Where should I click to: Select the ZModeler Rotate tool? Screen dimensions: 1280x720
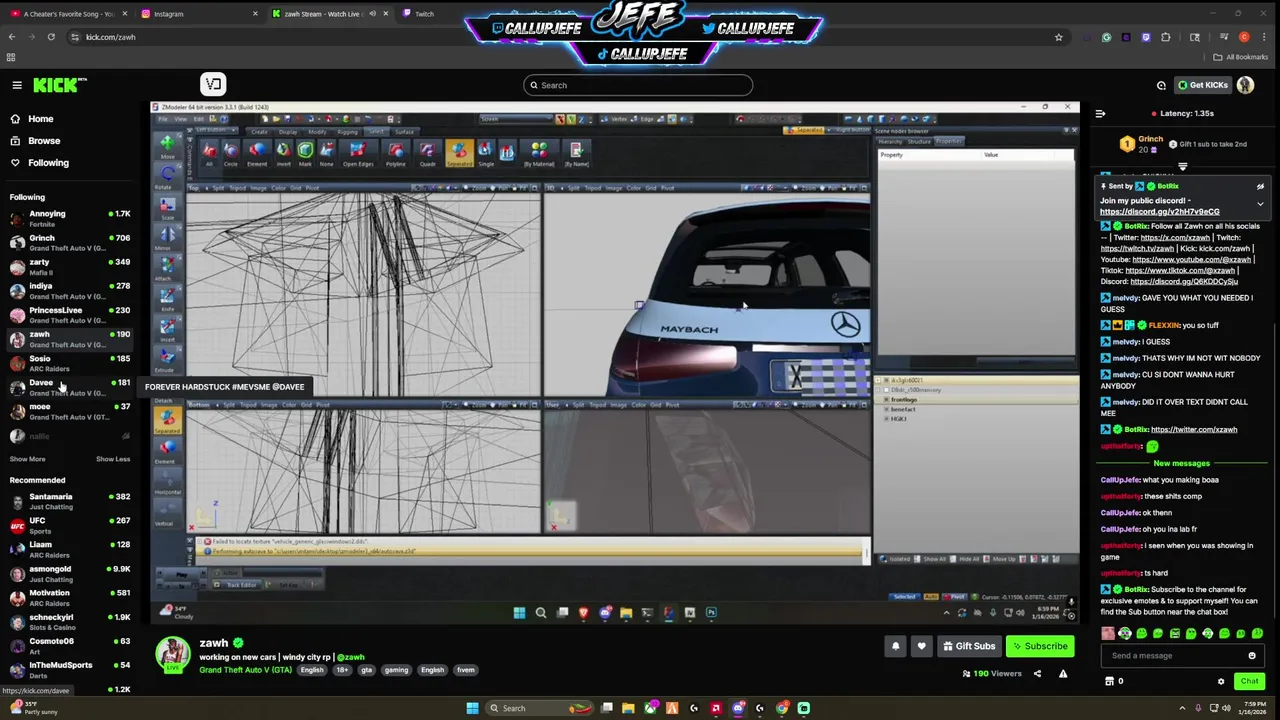[167, 174]
